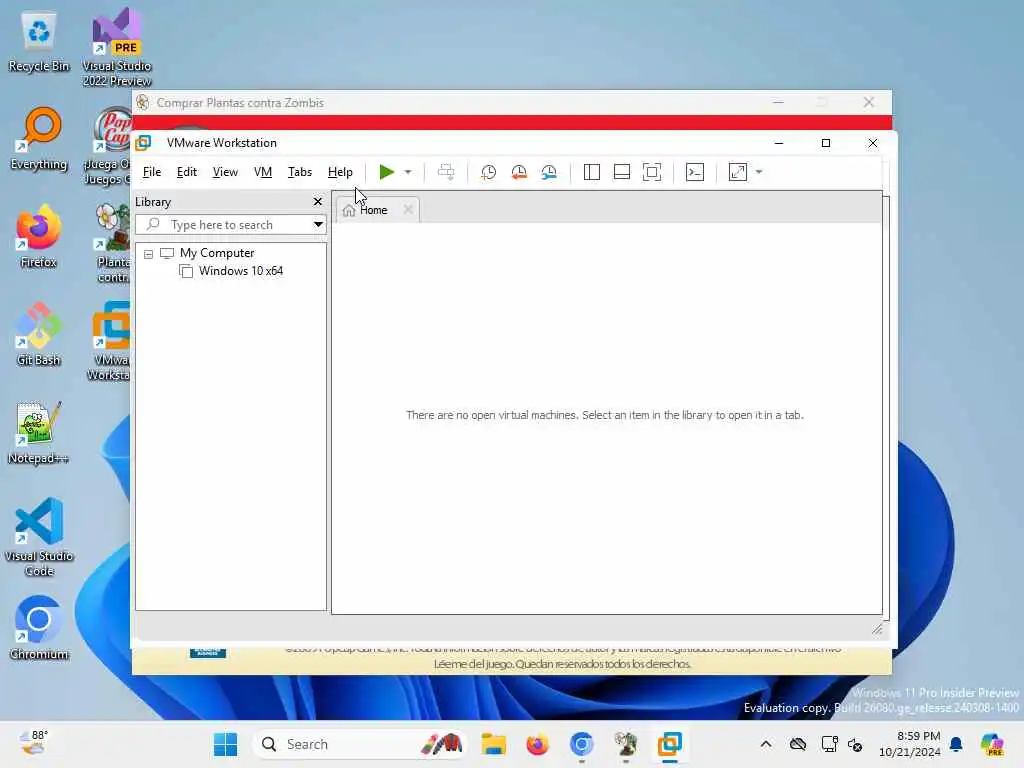
Task: Select the Notepad++ desktop shortcut
Action: [x=39, y=433]
